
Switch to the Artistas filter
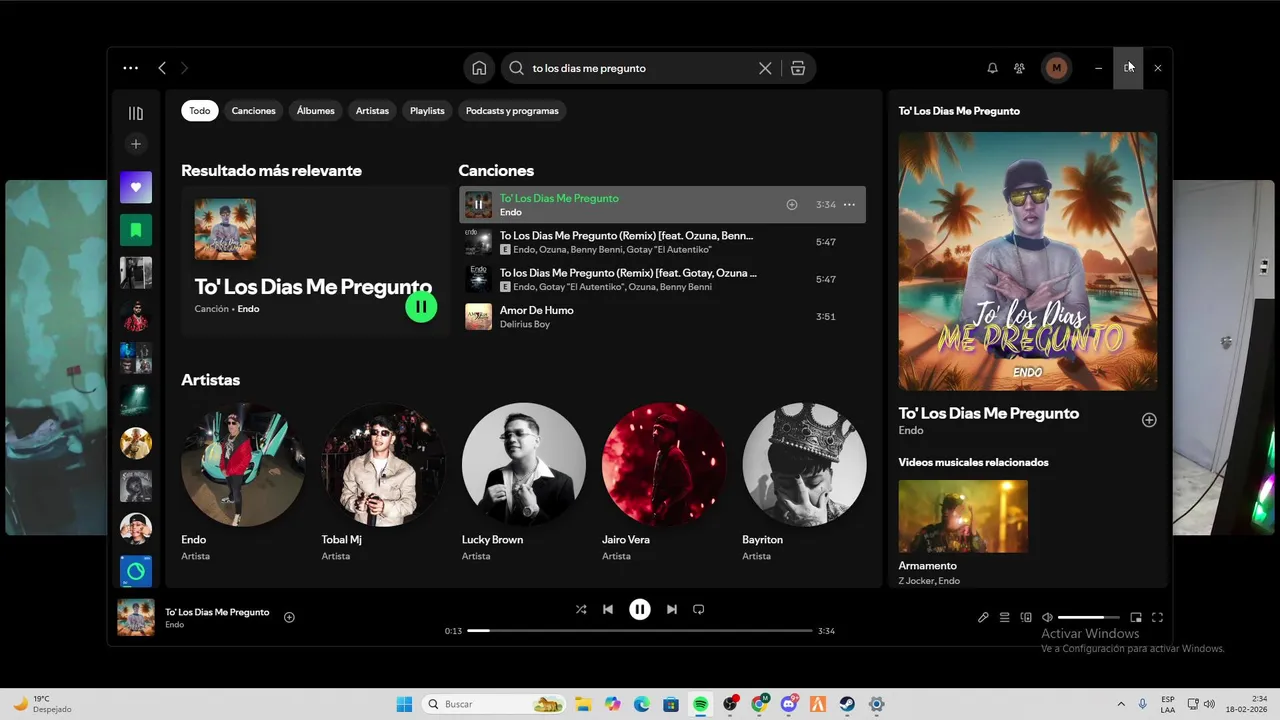[x=372, y=111]
